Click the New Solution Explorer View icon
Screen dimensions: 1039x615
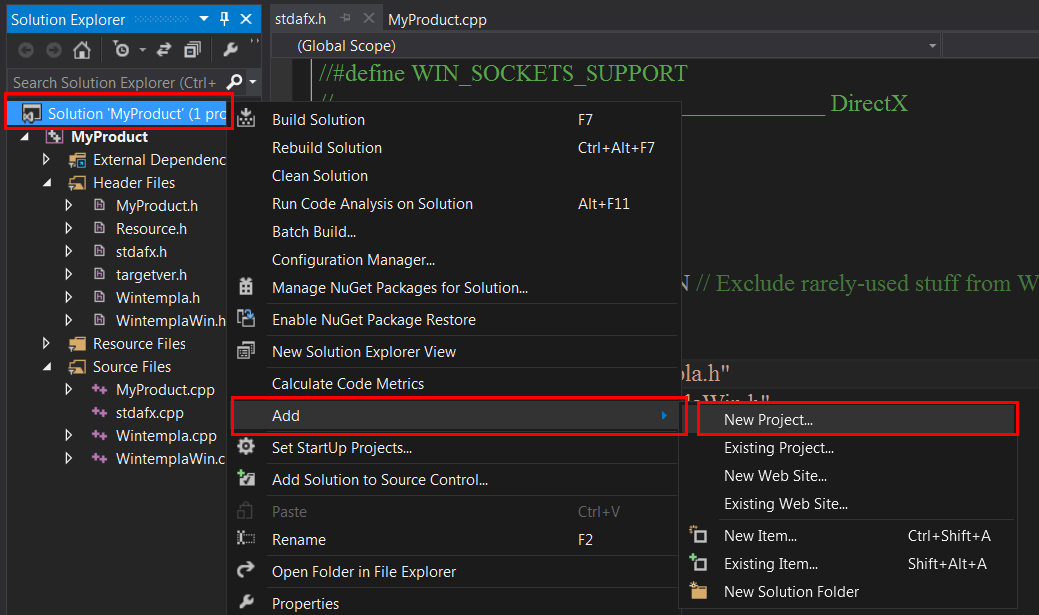(x=246, y=351)
